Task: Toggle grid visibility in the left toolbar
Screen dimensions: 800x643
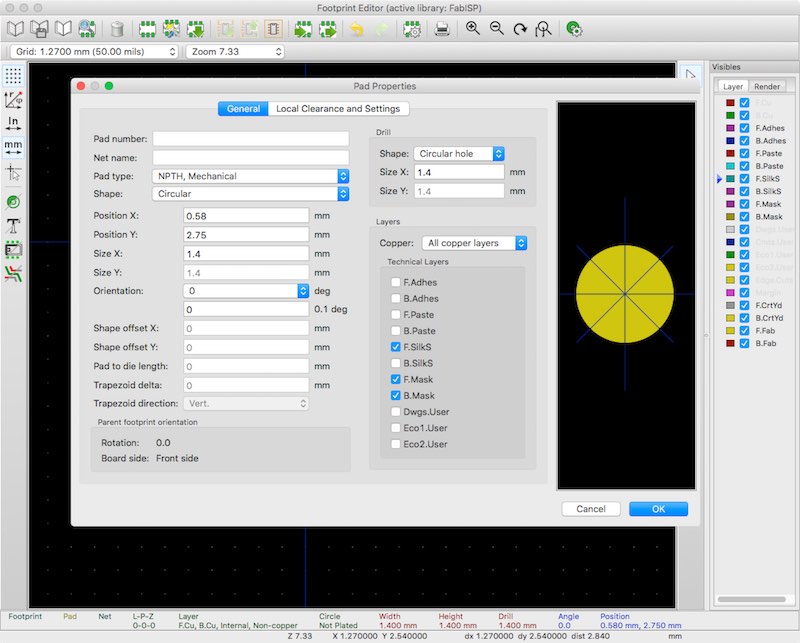Action: pyautogui.click(x=12, y=75)
